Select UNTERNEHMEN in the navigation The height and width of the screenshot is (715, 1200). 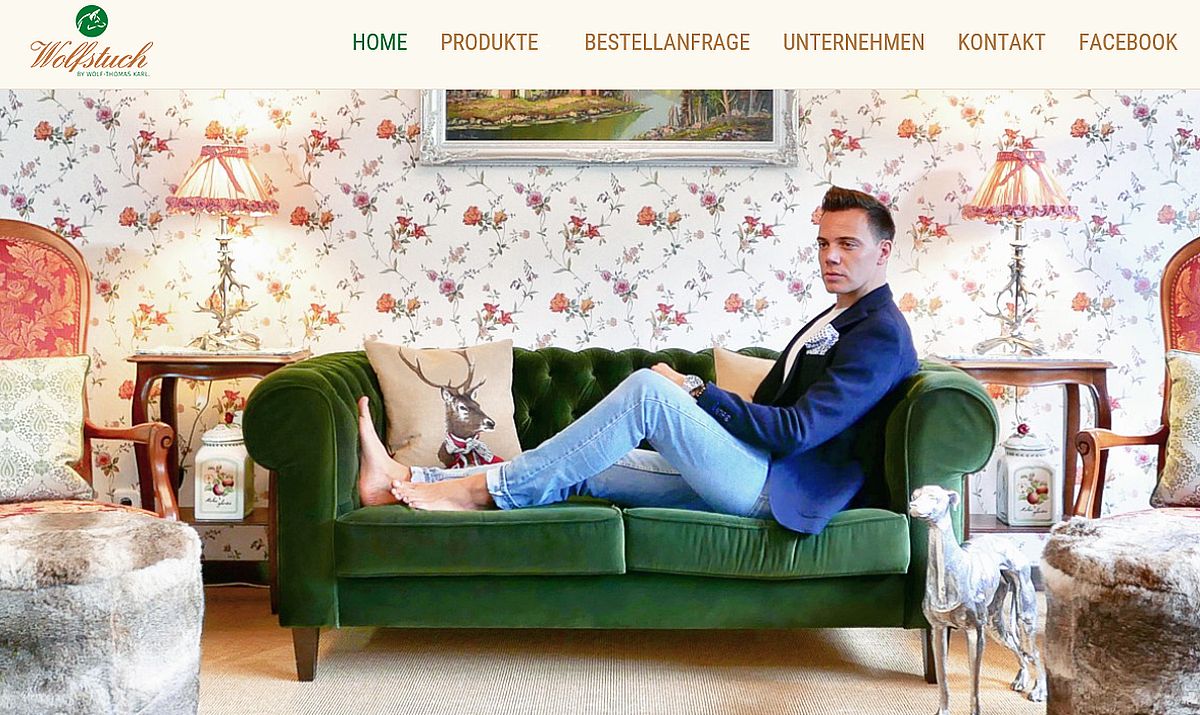853,42
